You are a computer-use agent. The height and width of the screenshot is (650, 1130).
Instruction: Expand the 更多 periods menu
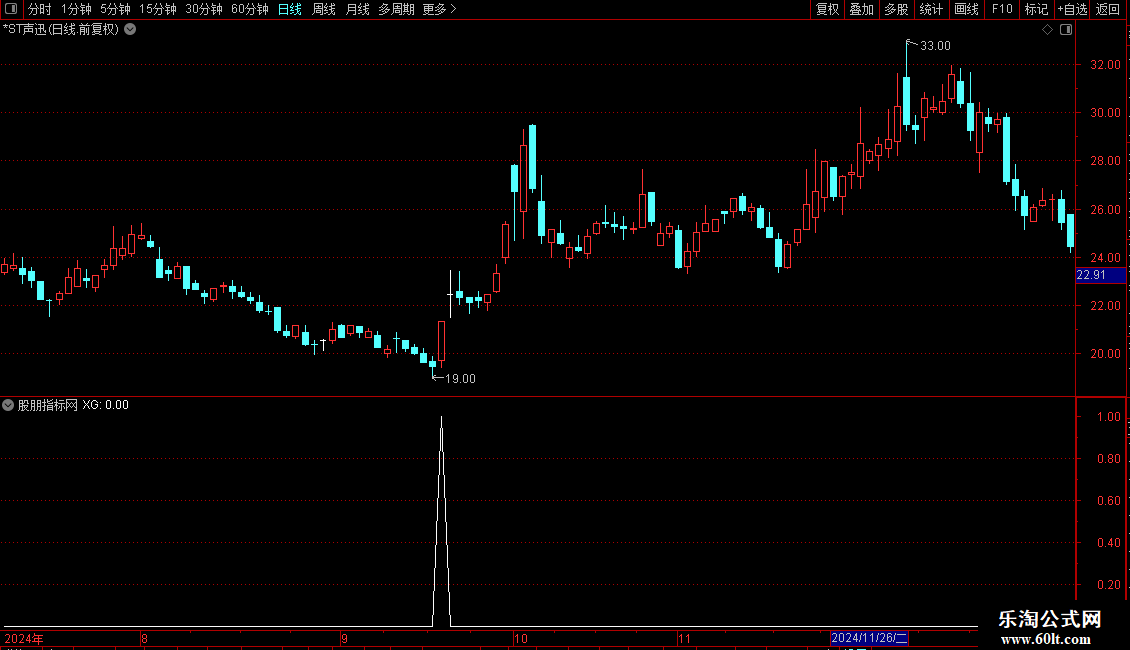coord(440,9)
